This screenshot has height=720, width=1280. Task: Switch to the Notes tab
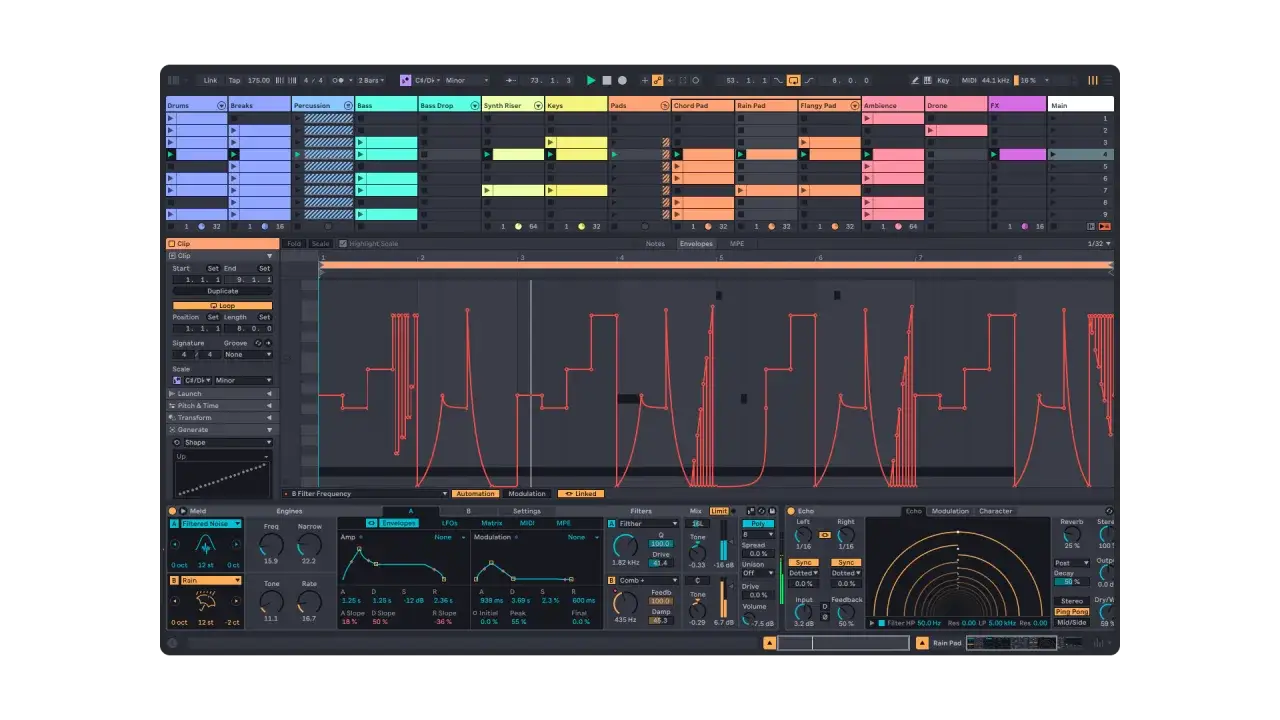(655, 244)
